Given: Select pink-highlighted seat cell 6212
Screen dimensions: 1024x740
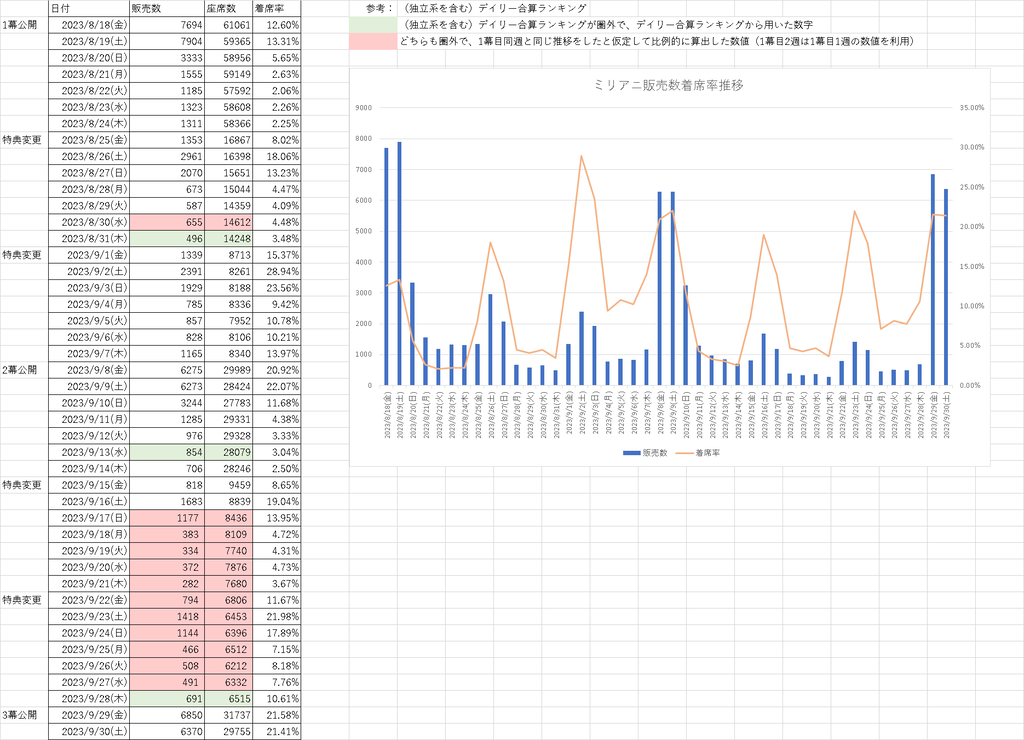Looking at the screenshot, I should point(228,666).
